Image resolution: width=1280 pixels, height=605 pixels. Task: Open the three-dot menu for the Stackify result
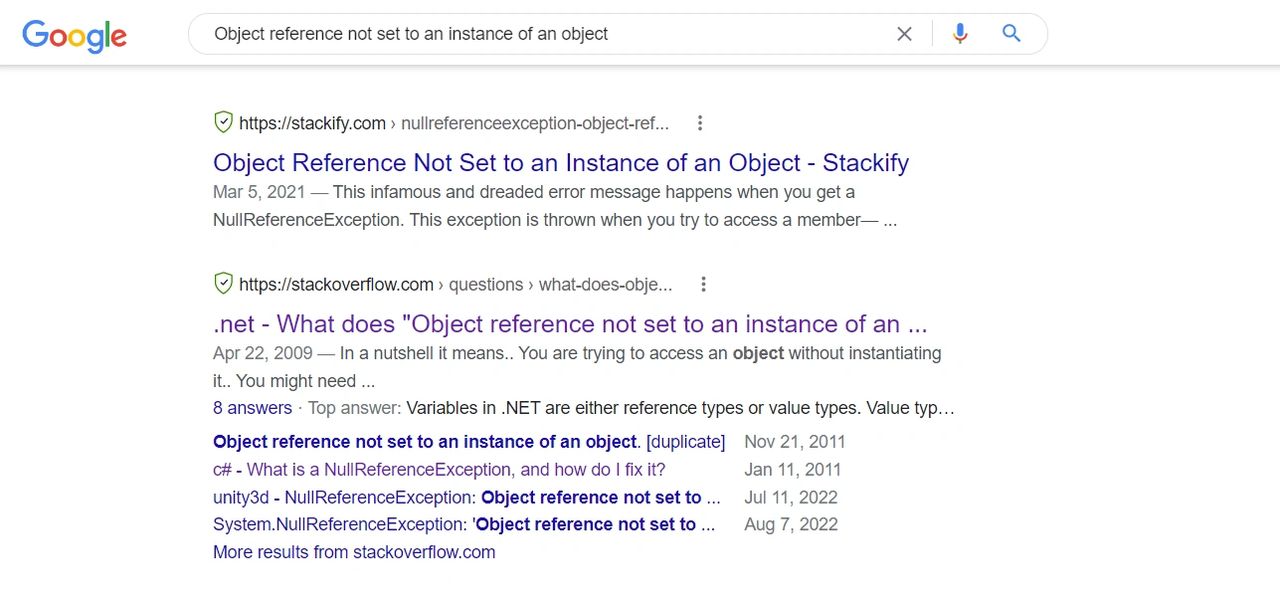pyautogui.click(x=700, y=123)
